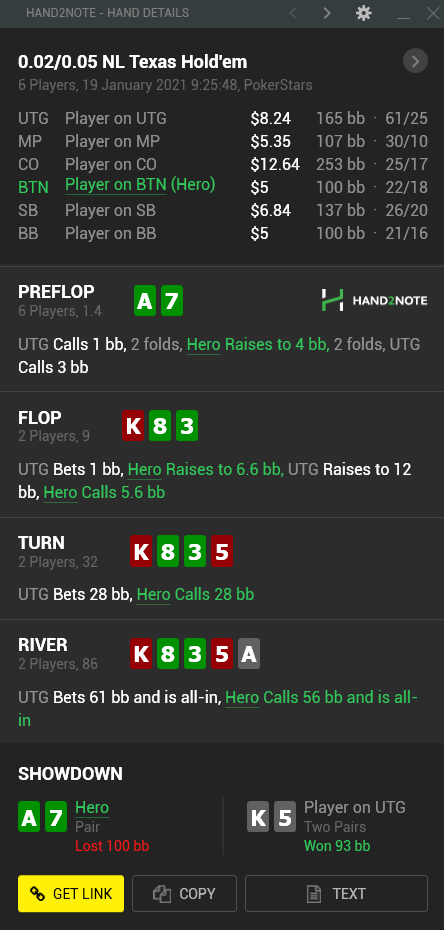Click the hero's green Ace hole card in preflop
This screenshot has width=444, height=930.
145,301
